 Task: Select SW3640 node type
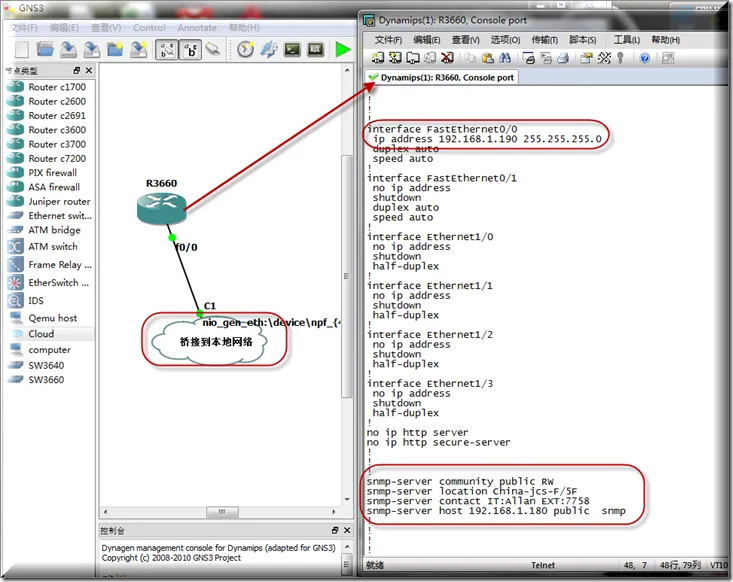click(x=50, y=365)
